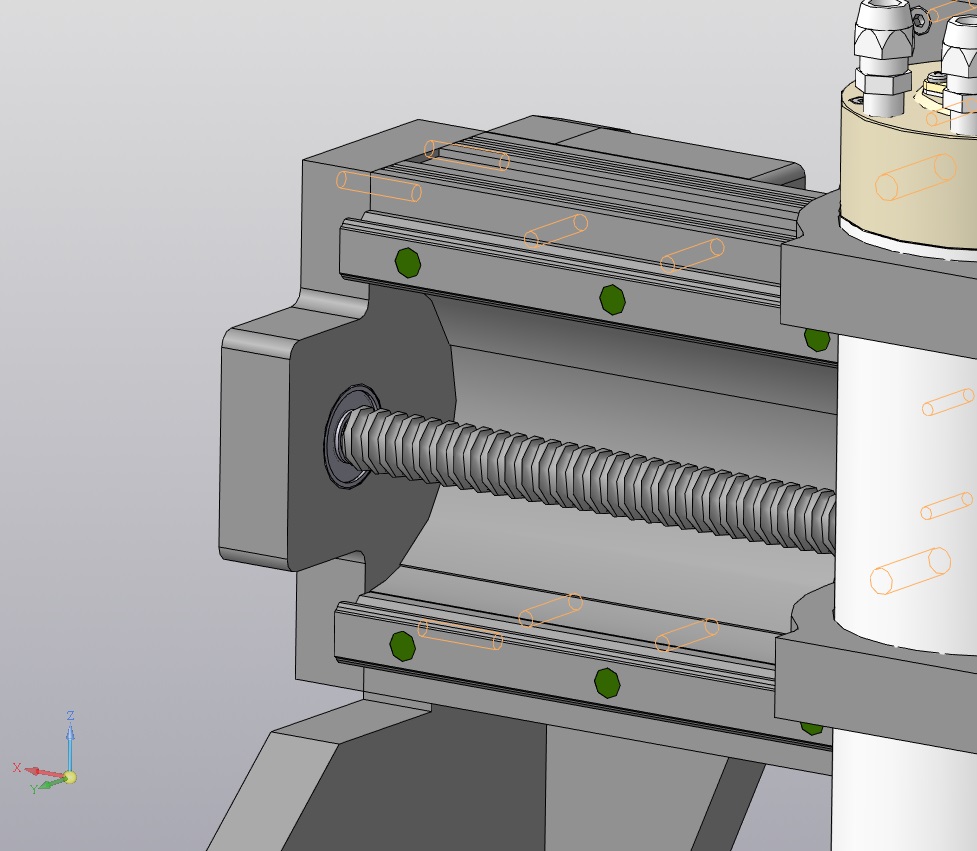Select the left cable gland on the beige cap
This screenshot has height=851, width=977.
[884, 59]
